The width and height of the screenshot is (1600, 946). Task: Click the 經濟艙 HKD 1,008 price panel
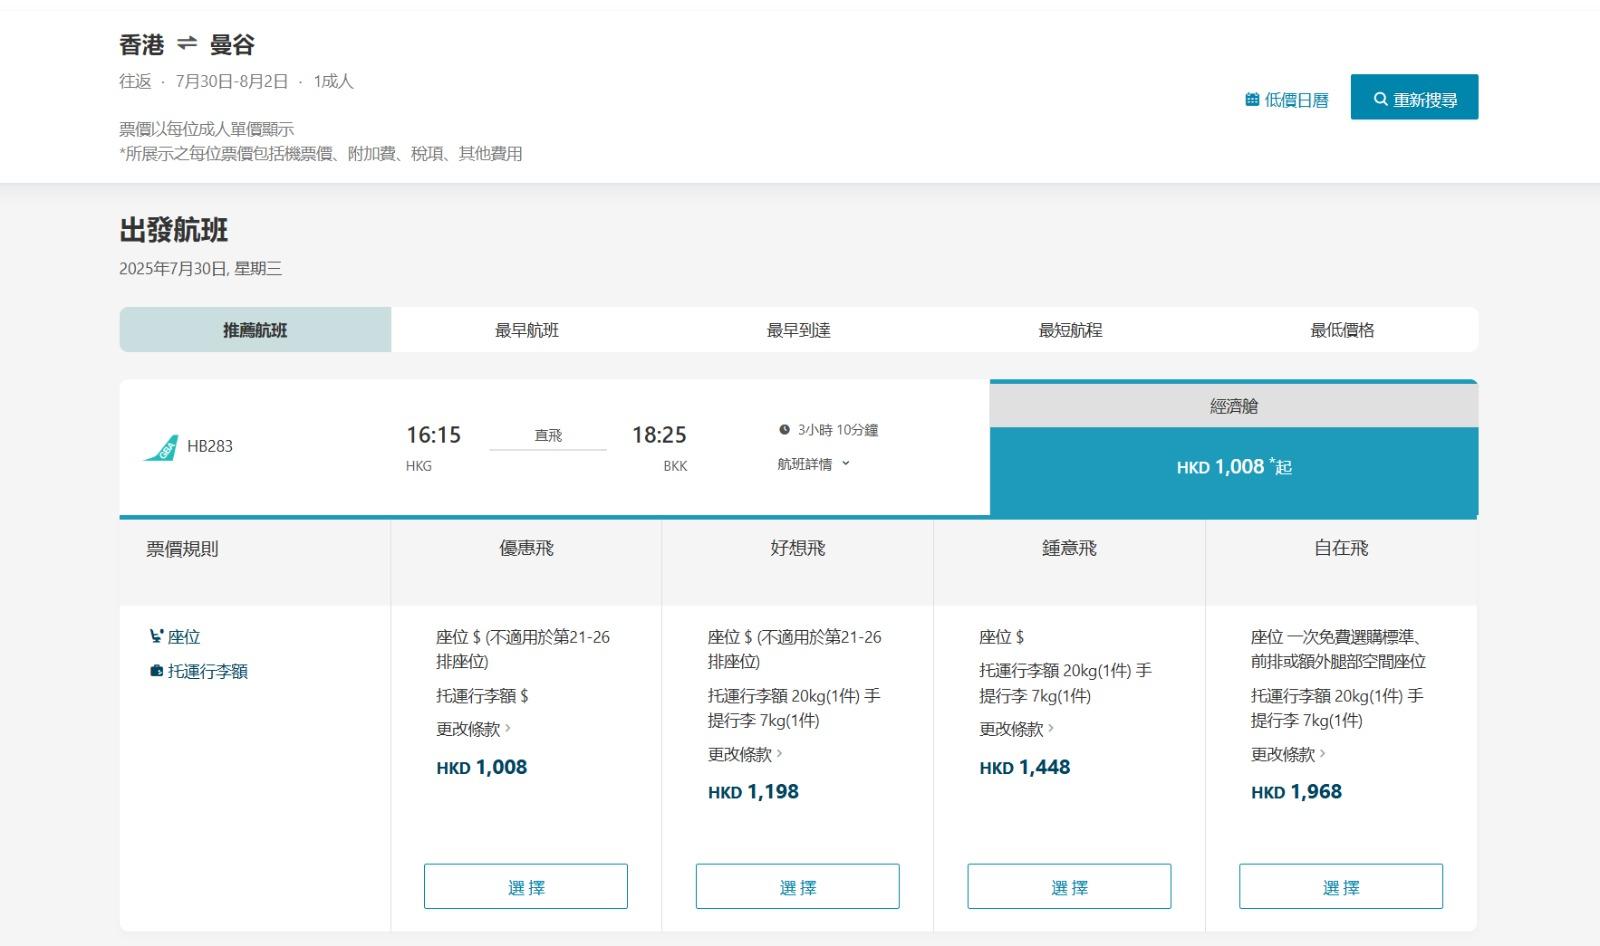pyautogui.click(x=1233, y=467)
